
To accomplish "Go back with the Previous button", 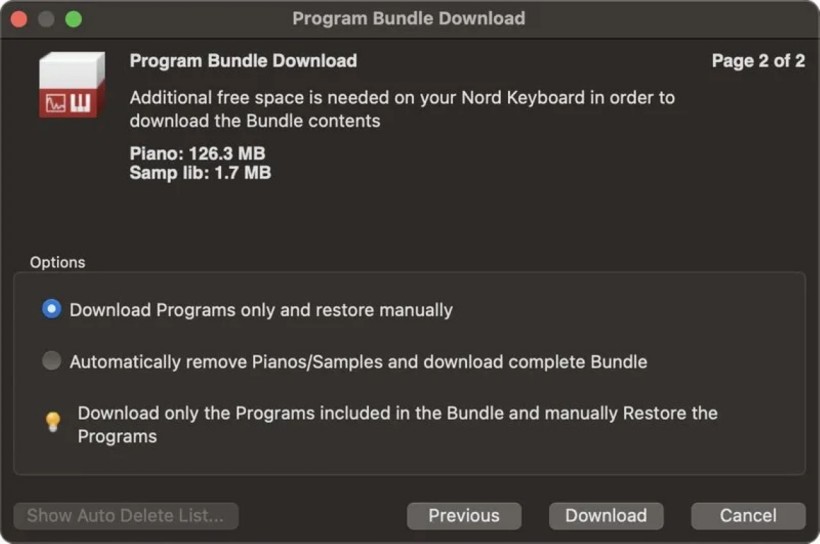I will [x=464, y=516].
